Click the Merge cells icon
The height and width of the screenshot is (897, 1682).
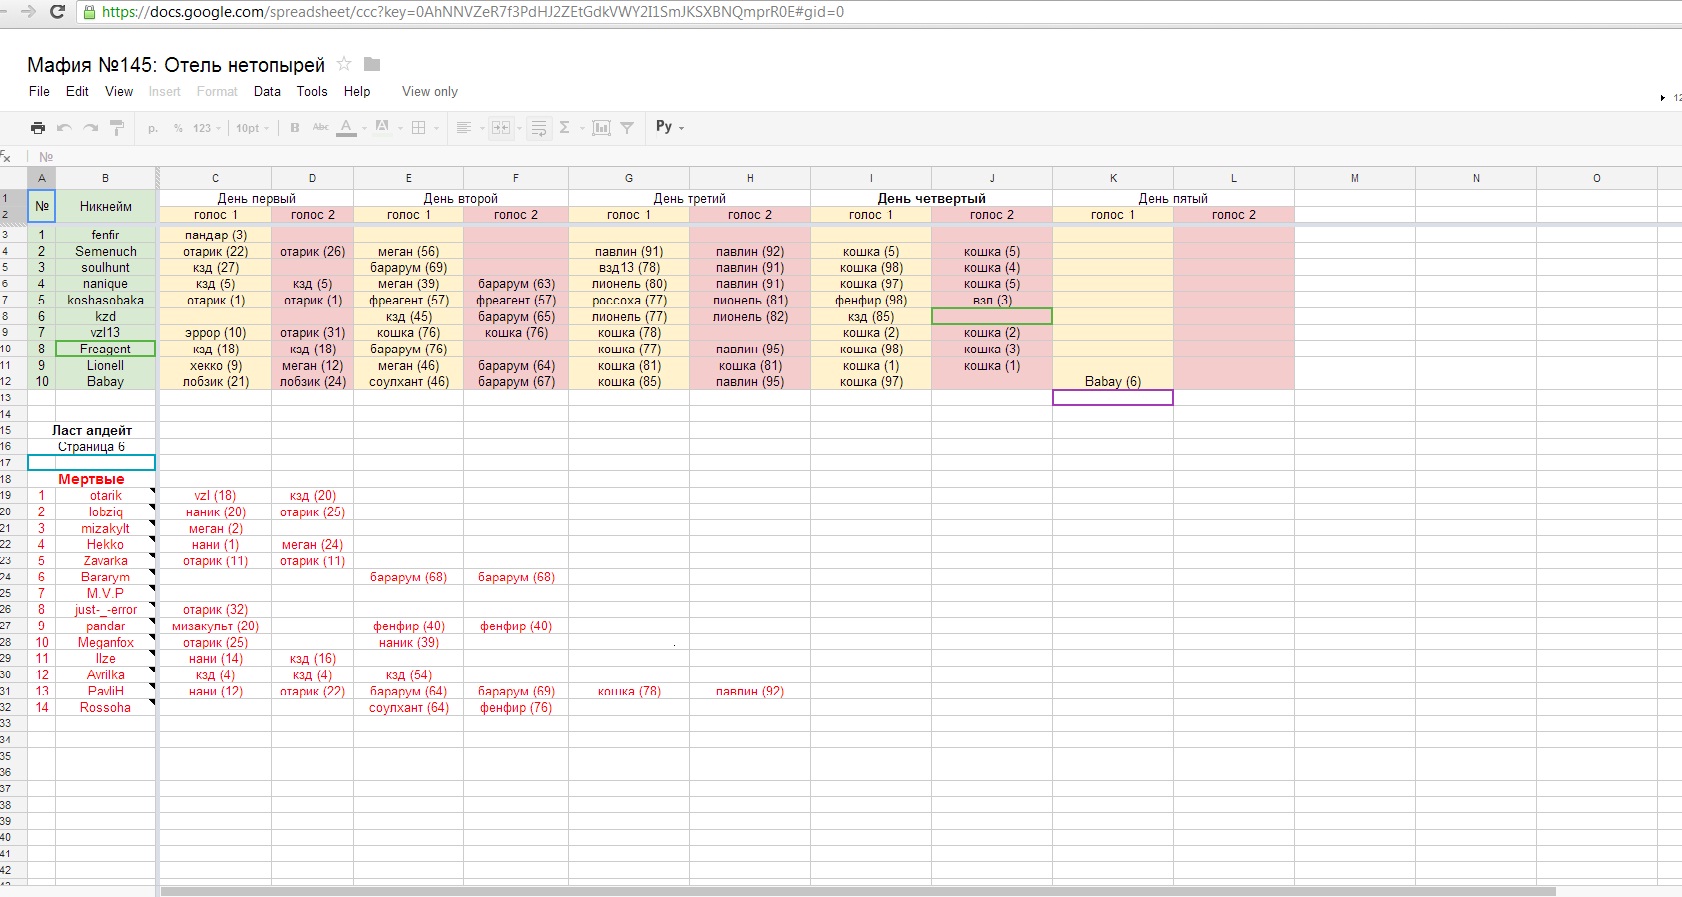[501, 128]
